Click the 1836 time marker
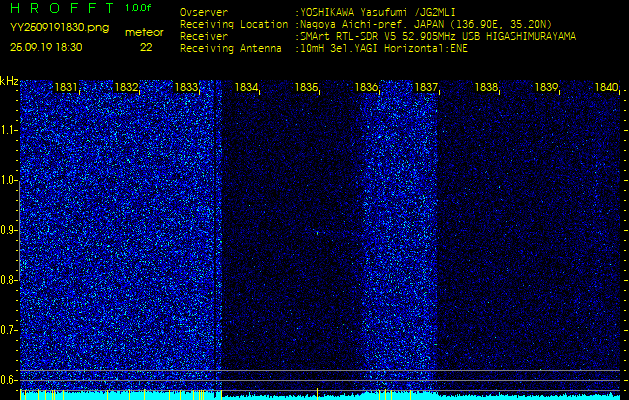 pos(366,87)
